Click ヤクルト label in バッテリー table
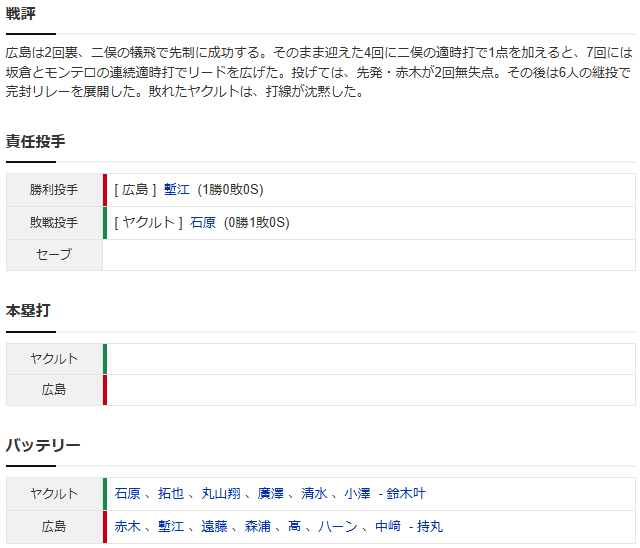 (x=54, y=494)
